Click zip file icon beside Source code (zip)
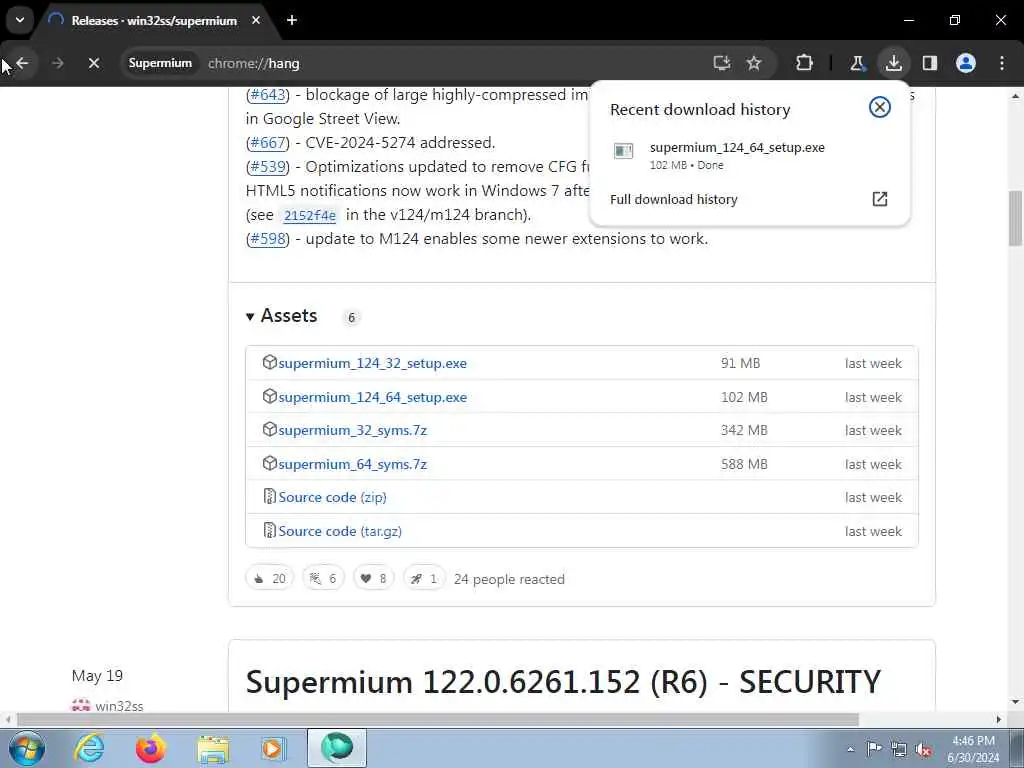Screen dimensions: 1024x768 click(x=269, y=497)
